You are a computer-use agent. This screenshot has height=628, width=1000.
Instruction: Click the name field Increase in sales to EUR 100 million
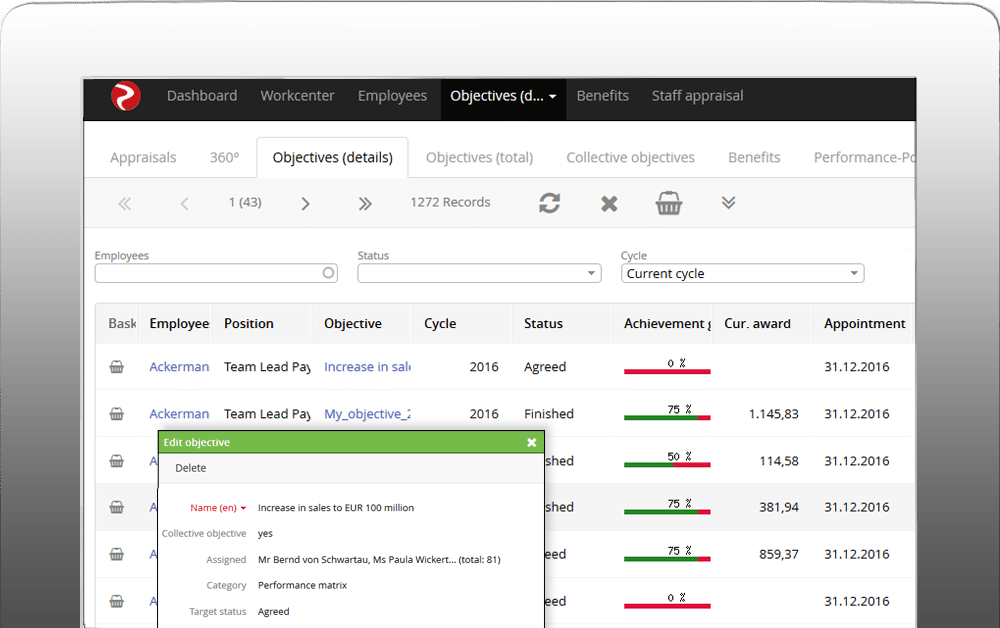335,508
